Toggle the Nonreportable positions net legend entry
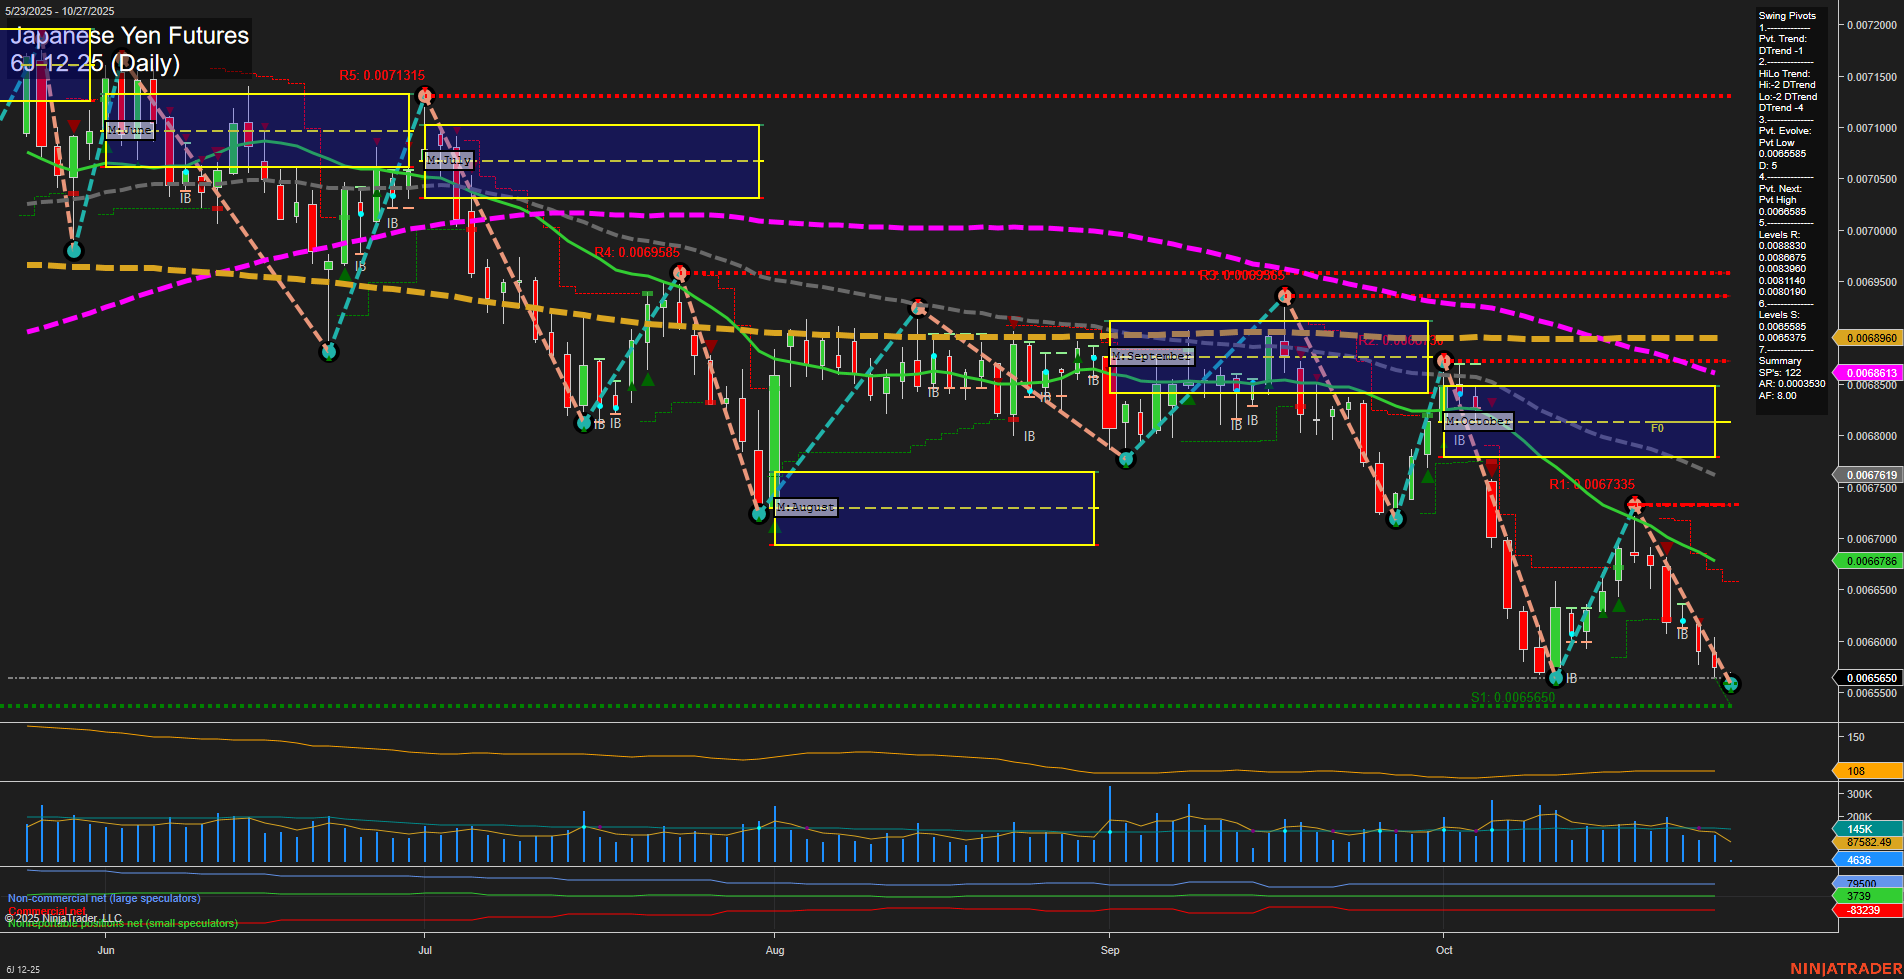The width and height of the screenshot is (1904, 979). click(x=120, y=924)
